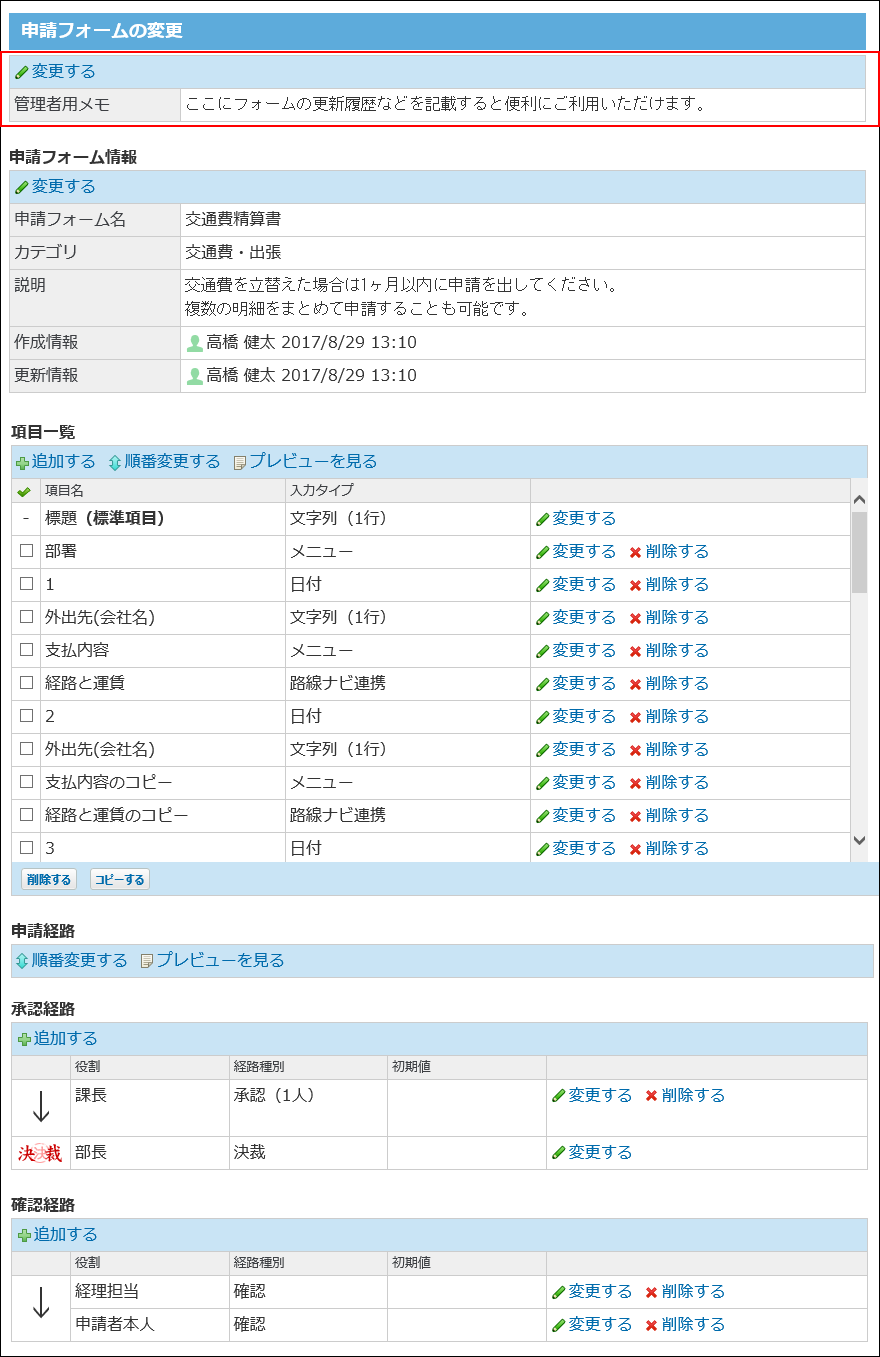Check the 経路と運賃 checkbox
The width and height of the screenshot is (880, 1357).
pyautogui.click(x=26, y=683)
